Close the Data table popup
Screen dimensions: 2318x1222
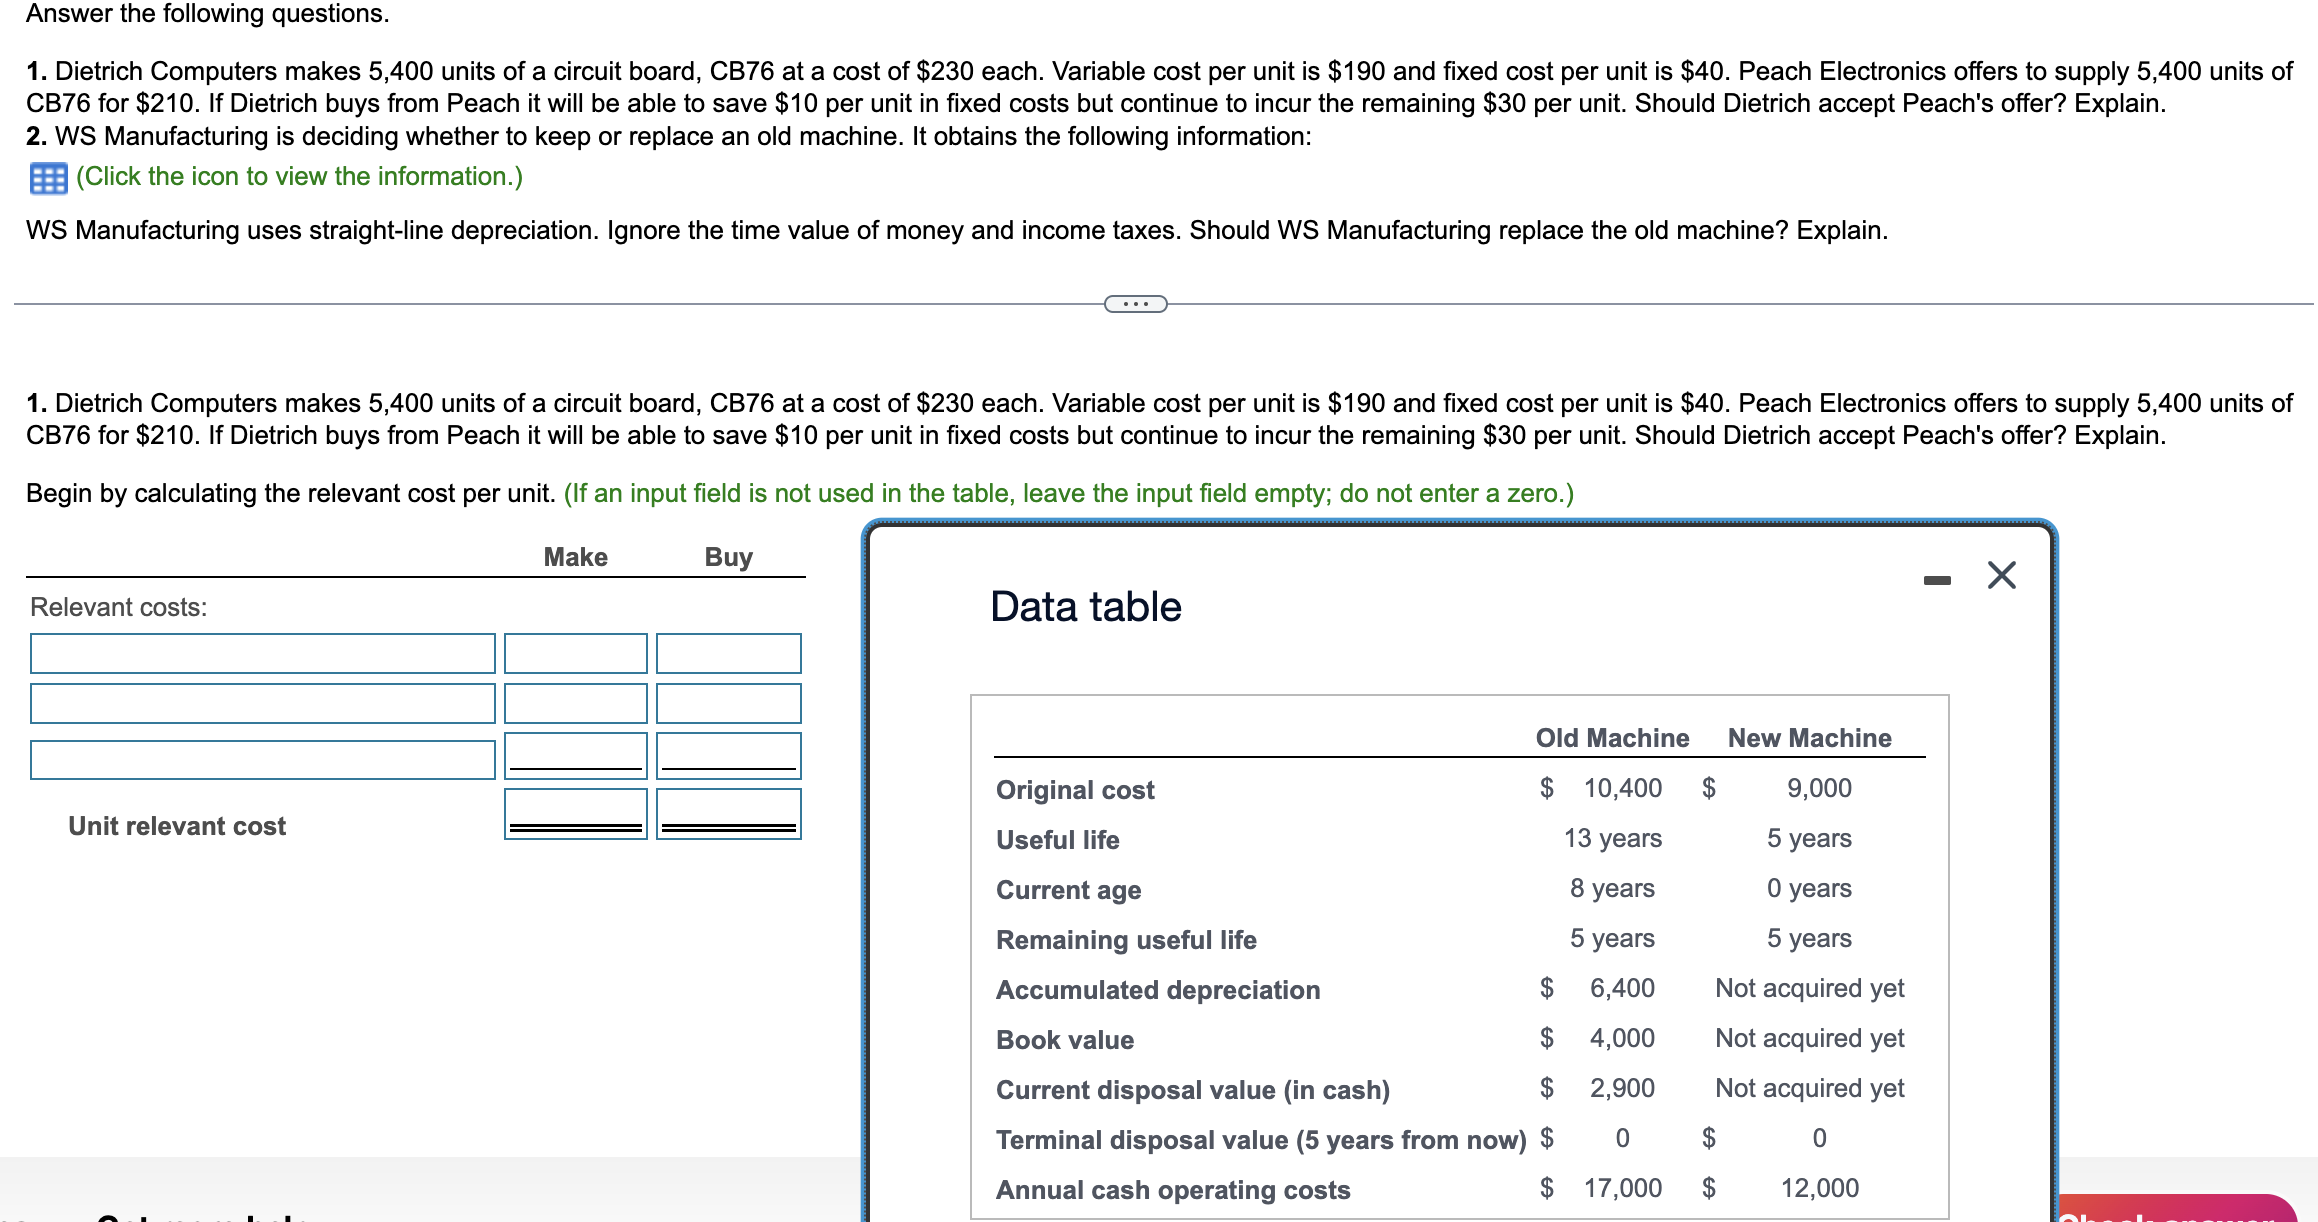click(x=2001, y=575)
